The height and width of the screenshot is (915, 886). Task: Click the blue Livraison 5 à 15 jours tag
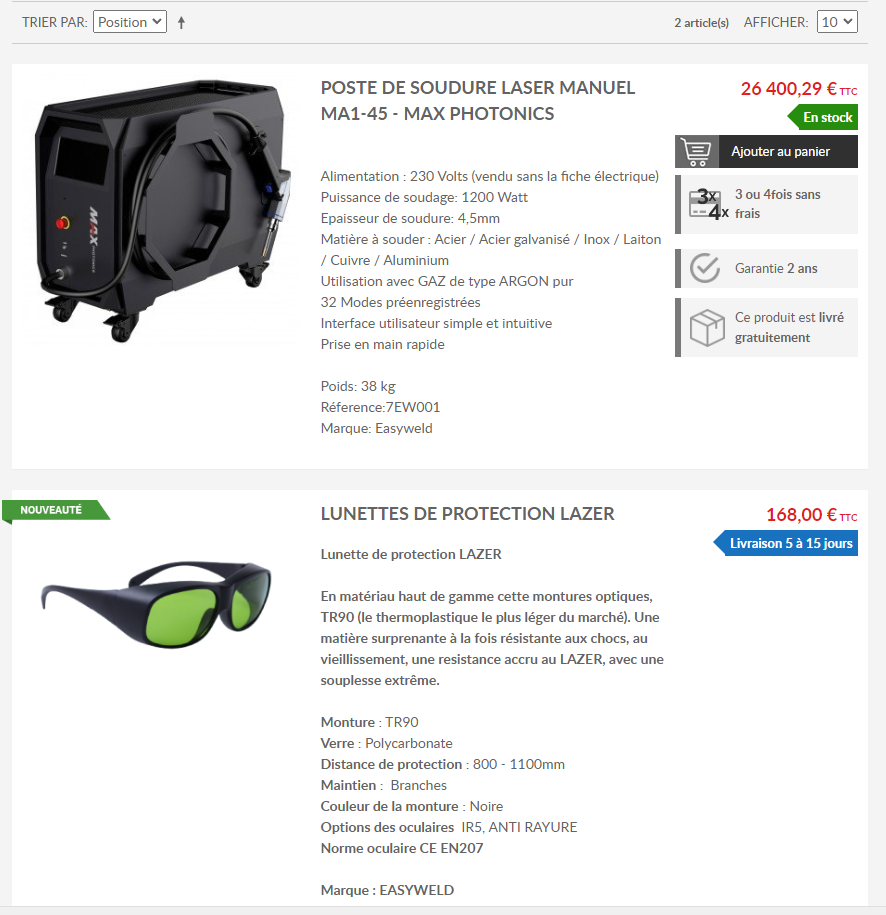(786, 543)
